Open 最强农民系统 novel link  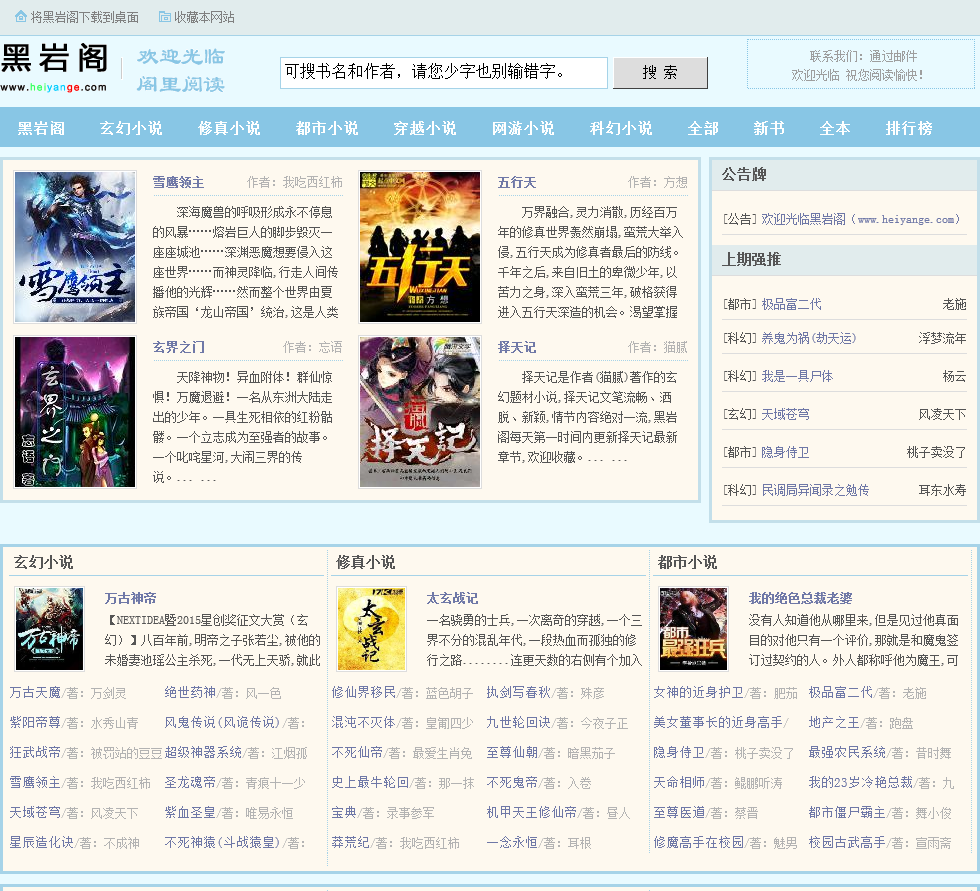coord(848,753)
